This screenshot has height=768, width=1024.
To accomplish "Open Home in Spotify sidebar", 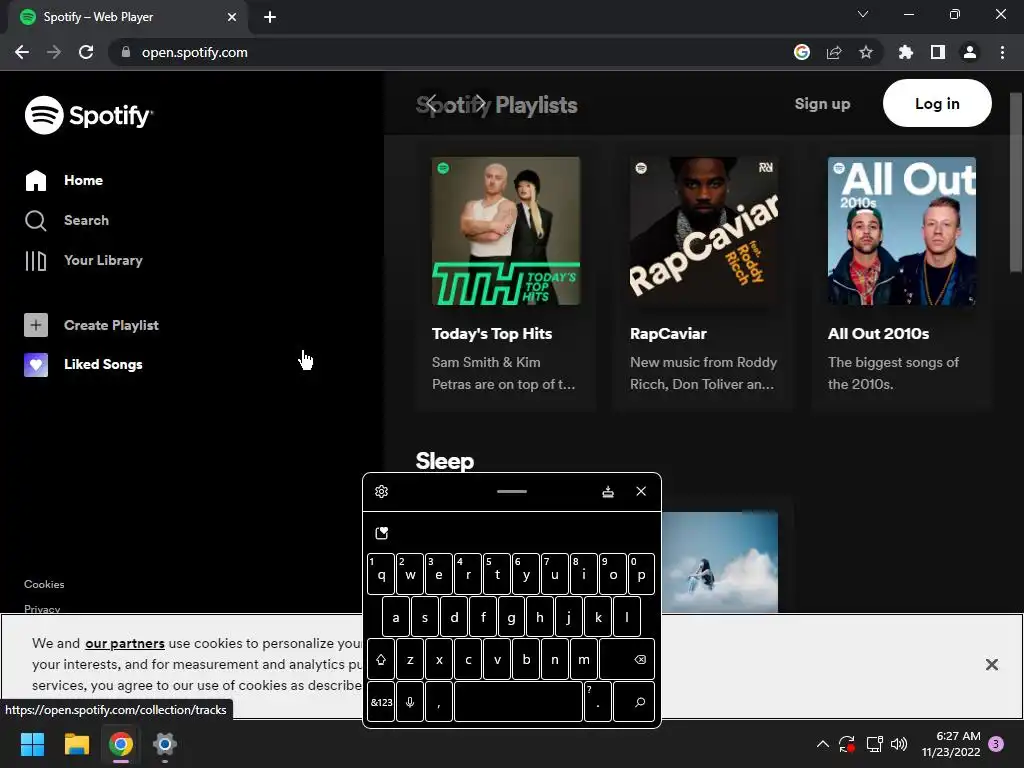I will click(64, 180).
